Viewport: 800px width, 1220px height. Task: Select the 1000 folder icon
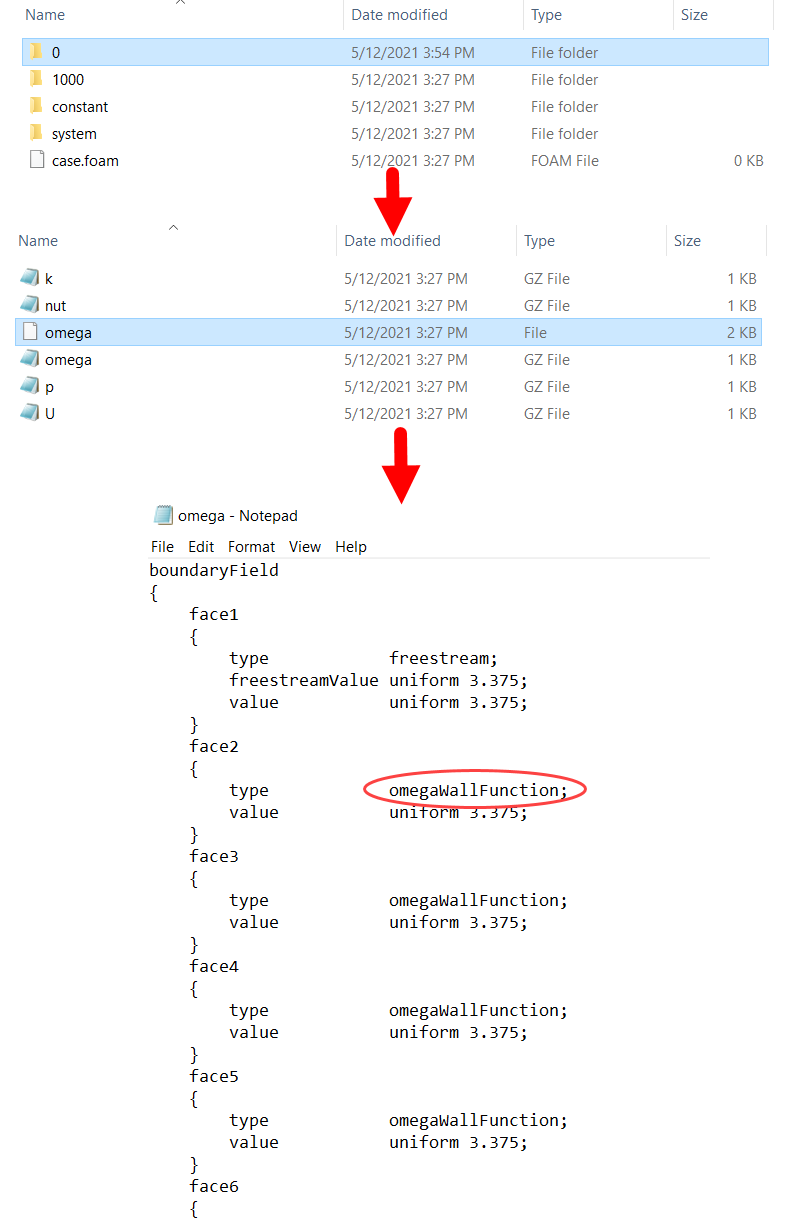(36, 79)
